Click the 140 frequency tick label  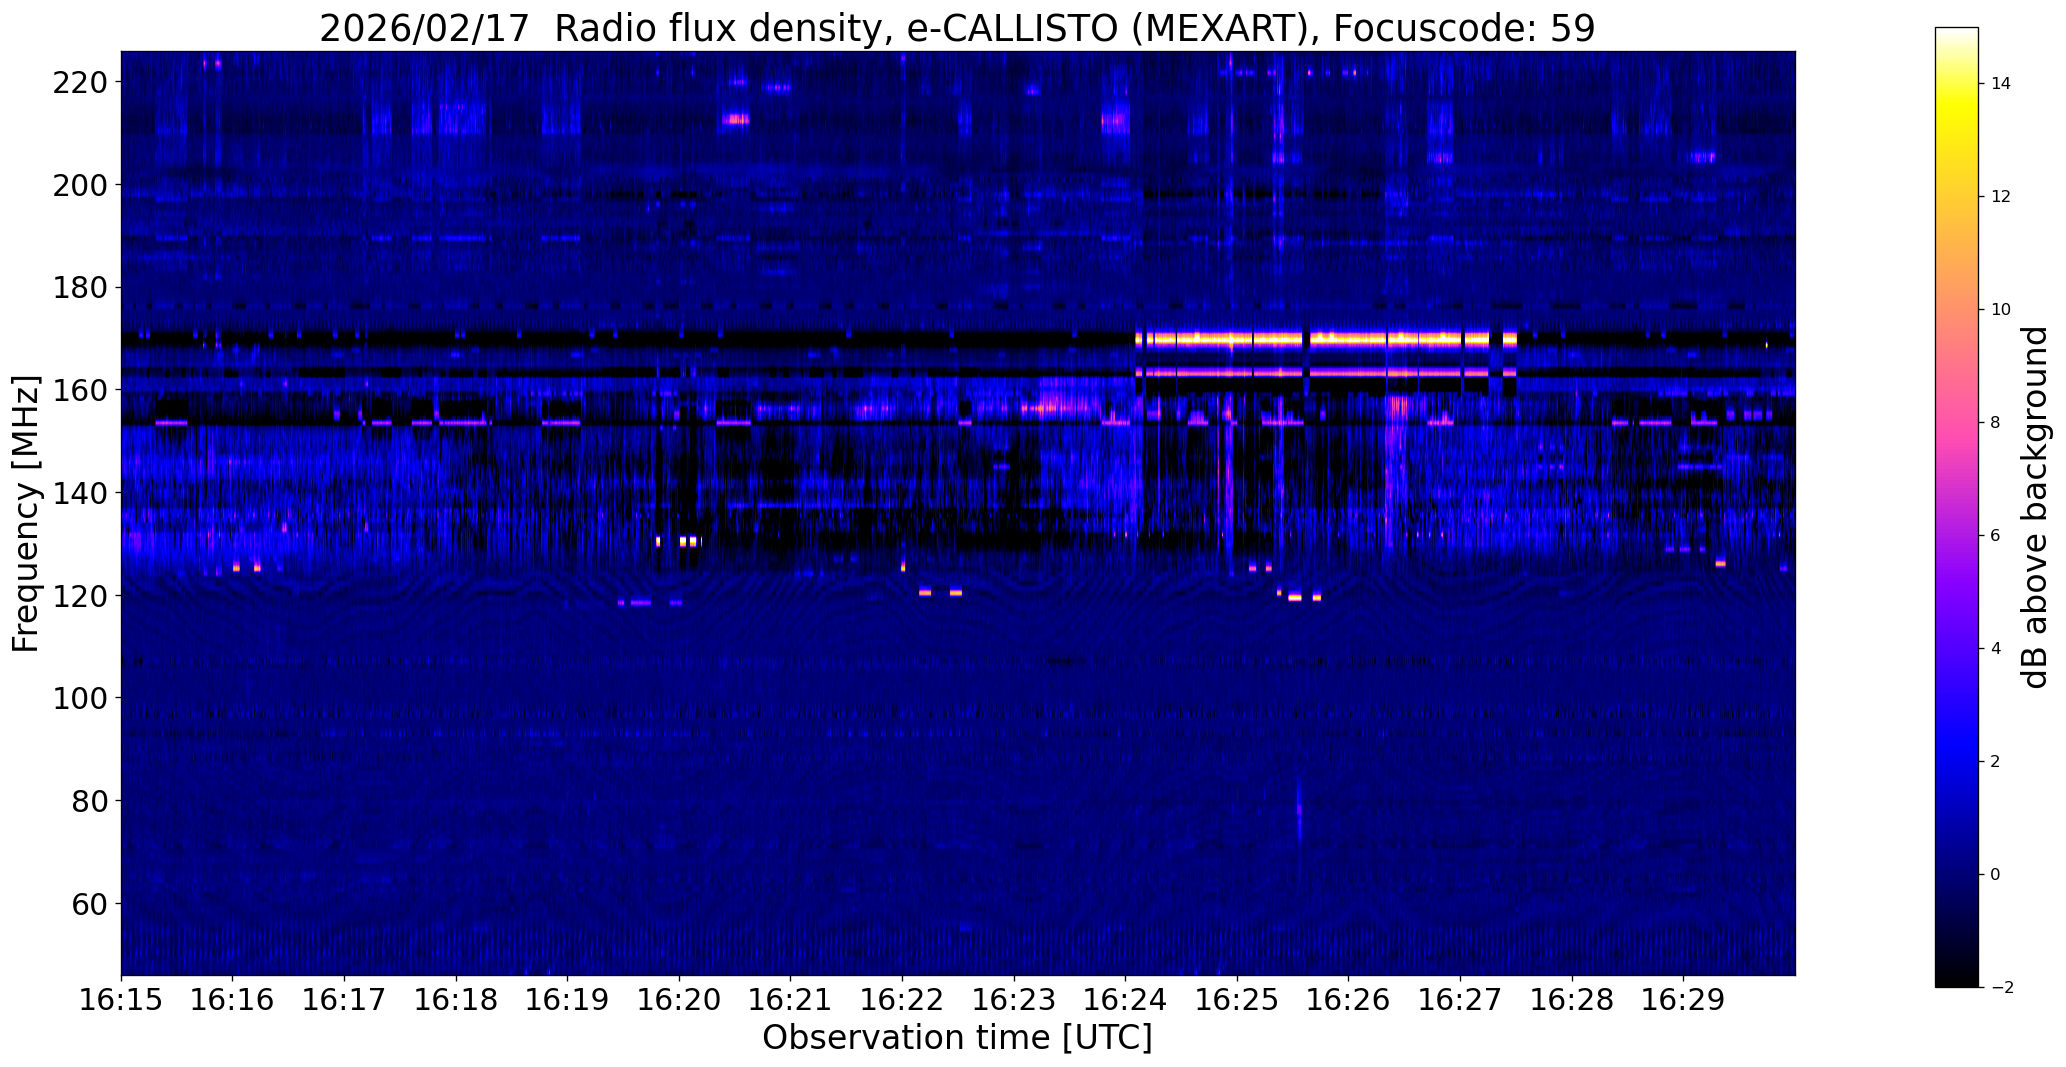pos(78,493)
